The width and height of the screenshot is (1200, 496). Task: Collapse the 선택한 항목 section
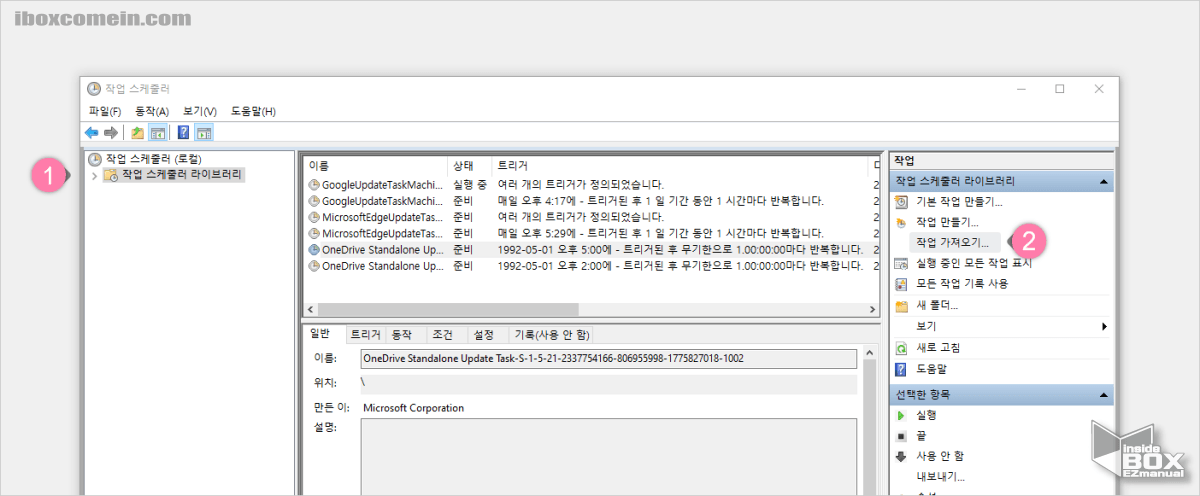(x=1104, y=396)
